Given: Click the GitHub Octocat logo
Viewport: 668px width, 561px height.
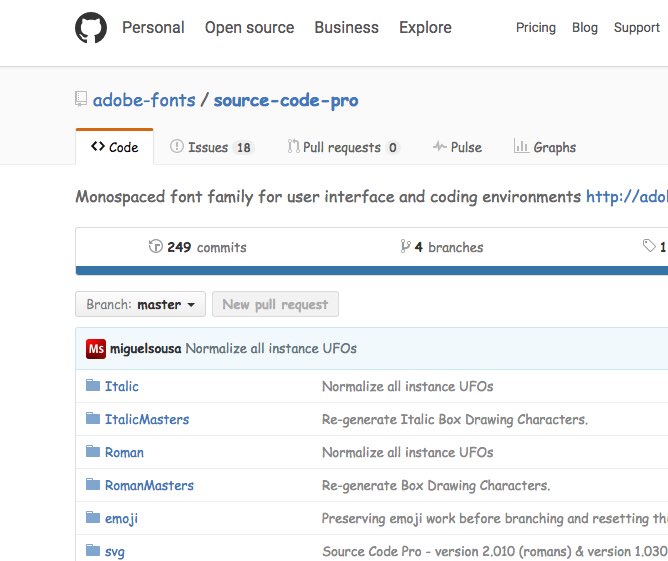Looking at the screenshot, I should 91,28.
